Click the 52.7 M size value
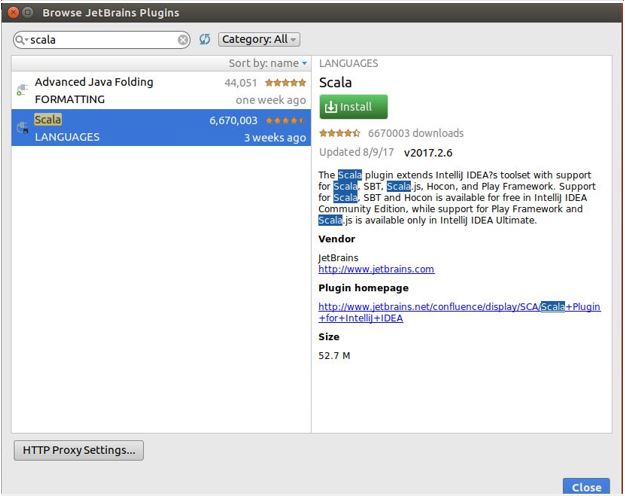Viewport: 625px width, 498px height. 334,356
